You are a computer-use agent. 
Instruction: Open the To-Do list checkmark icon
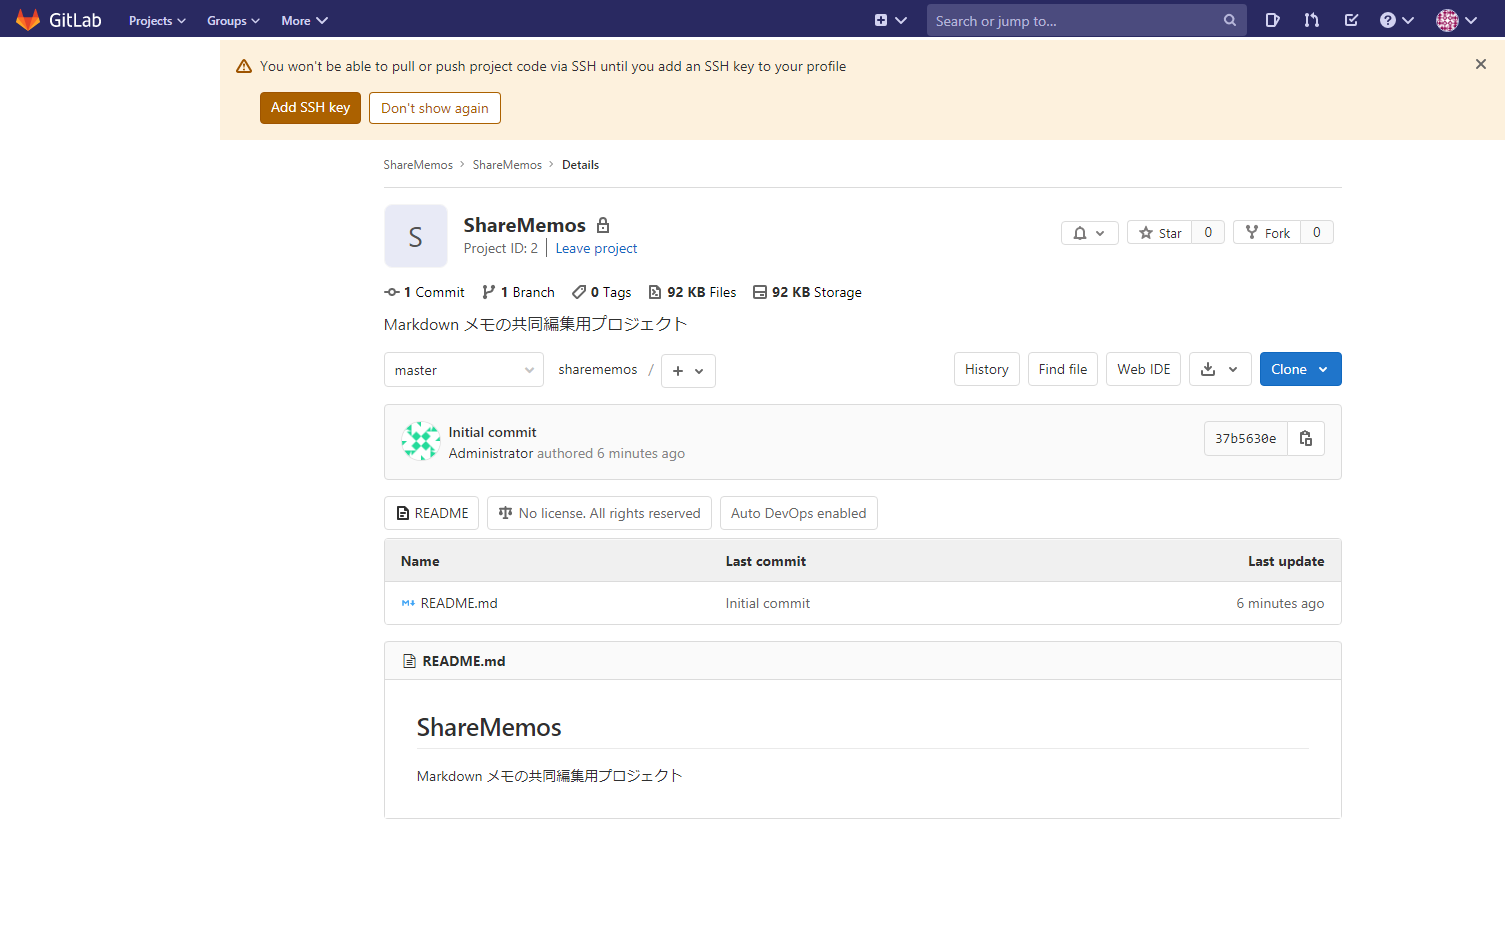point(1351,20)
